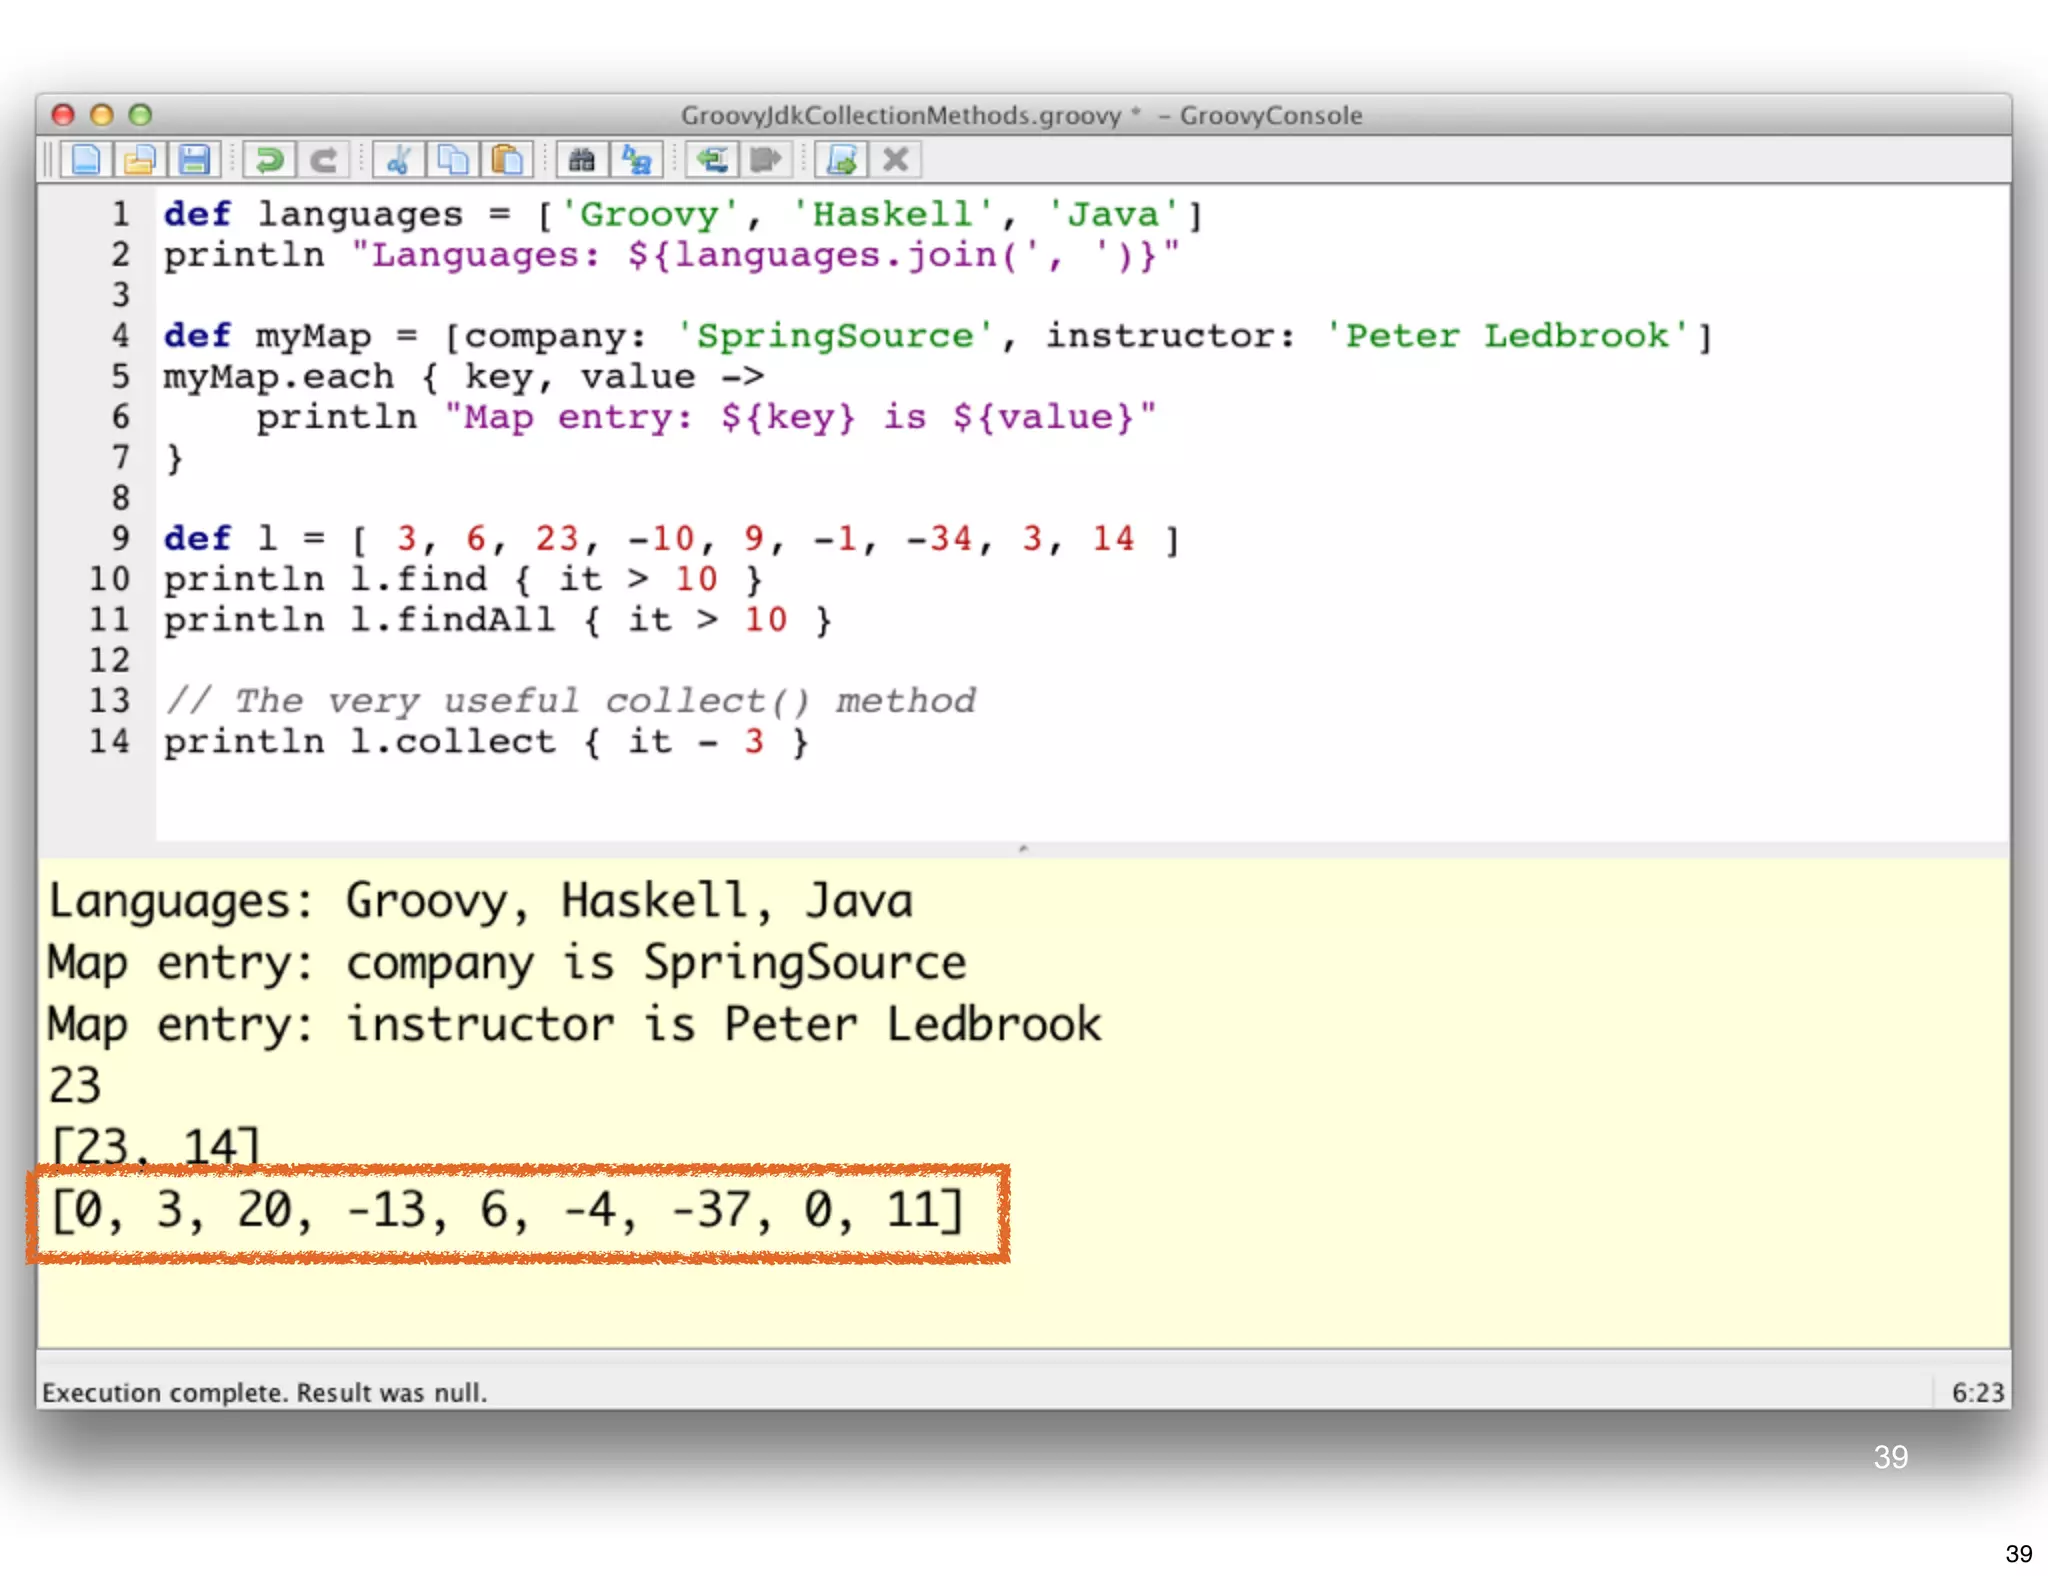Click the toolbar drag handle grip
The image size is (2048, 1576).
[x=47, y=160]
